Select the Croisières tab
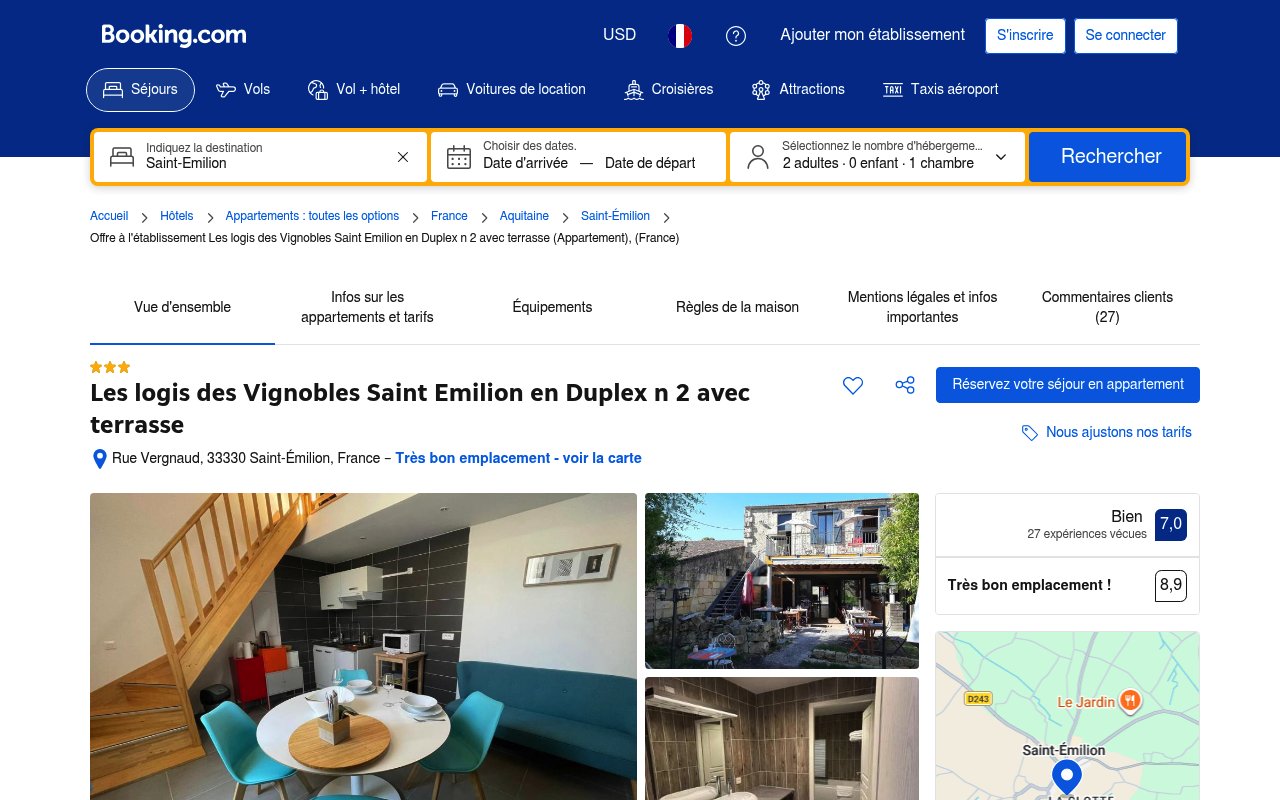The image size is (1280, 800). (x=669, y=89)
